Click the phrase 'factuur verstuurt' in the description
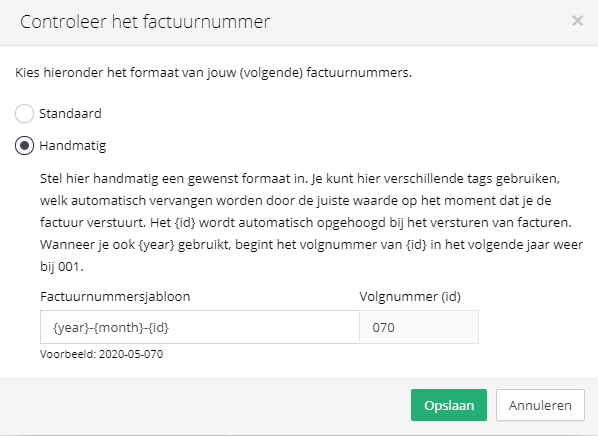Image resolution: width=598 pixels, height=436 pixels. click(x=93, y=222)
